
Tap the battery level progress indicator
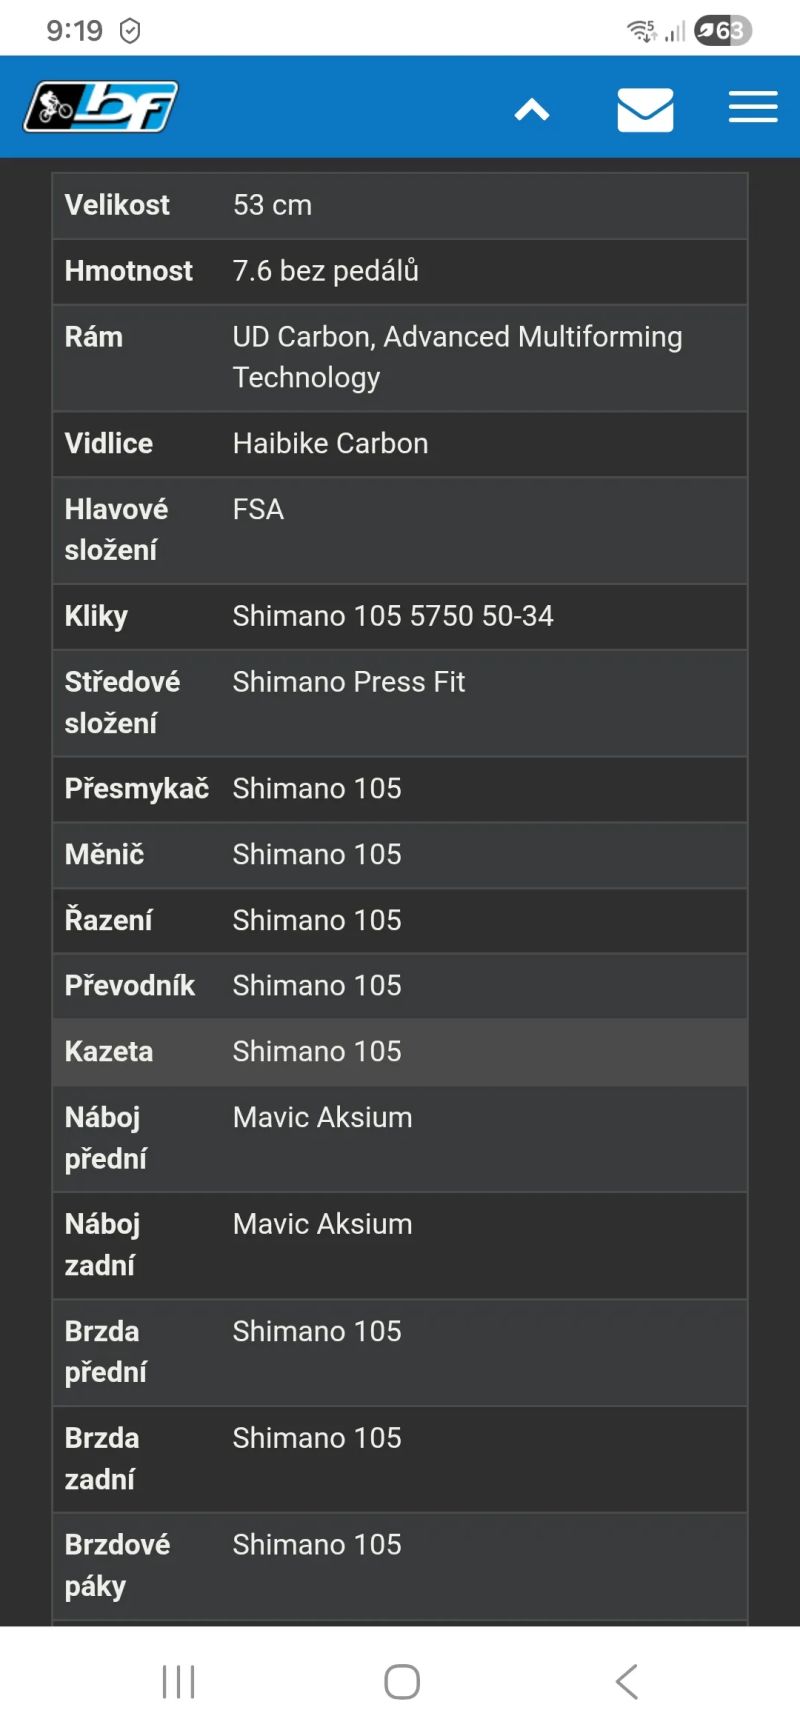(716, 30)
